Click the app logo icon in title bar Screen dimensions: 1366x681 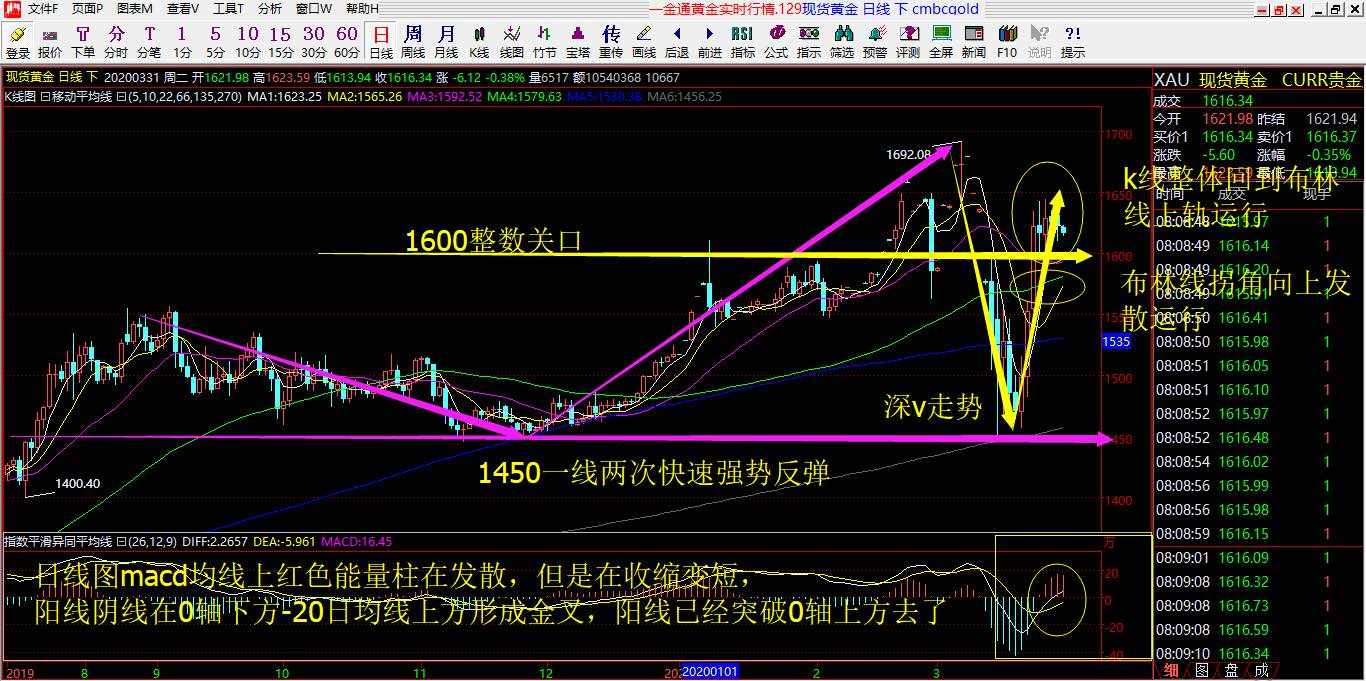click(x=10, y=9)
